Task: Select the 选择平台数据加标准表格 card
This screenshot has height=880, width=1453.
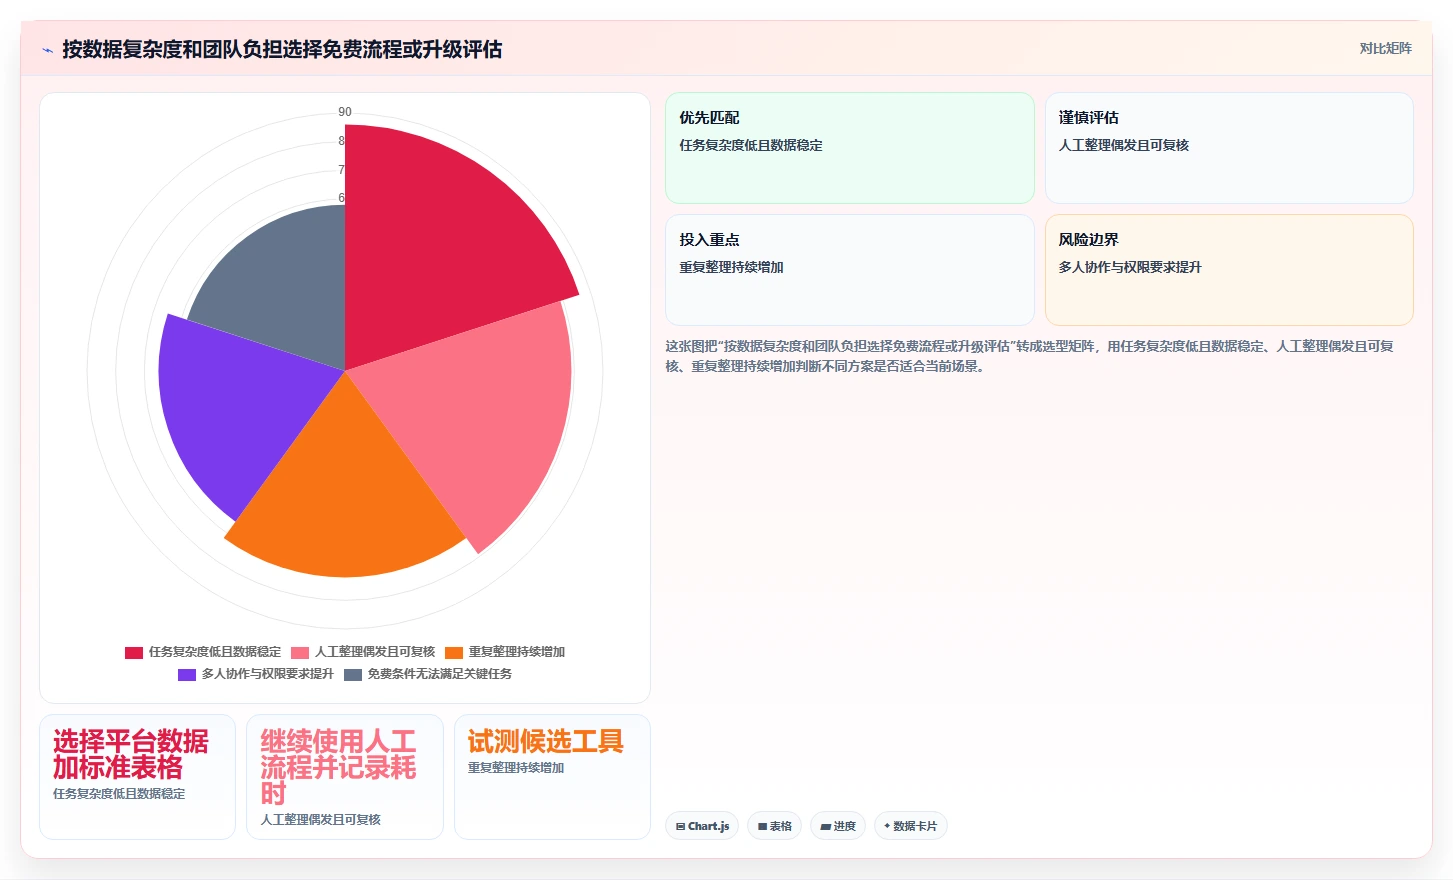Action: pyautogui.click(x=138, y=777)
